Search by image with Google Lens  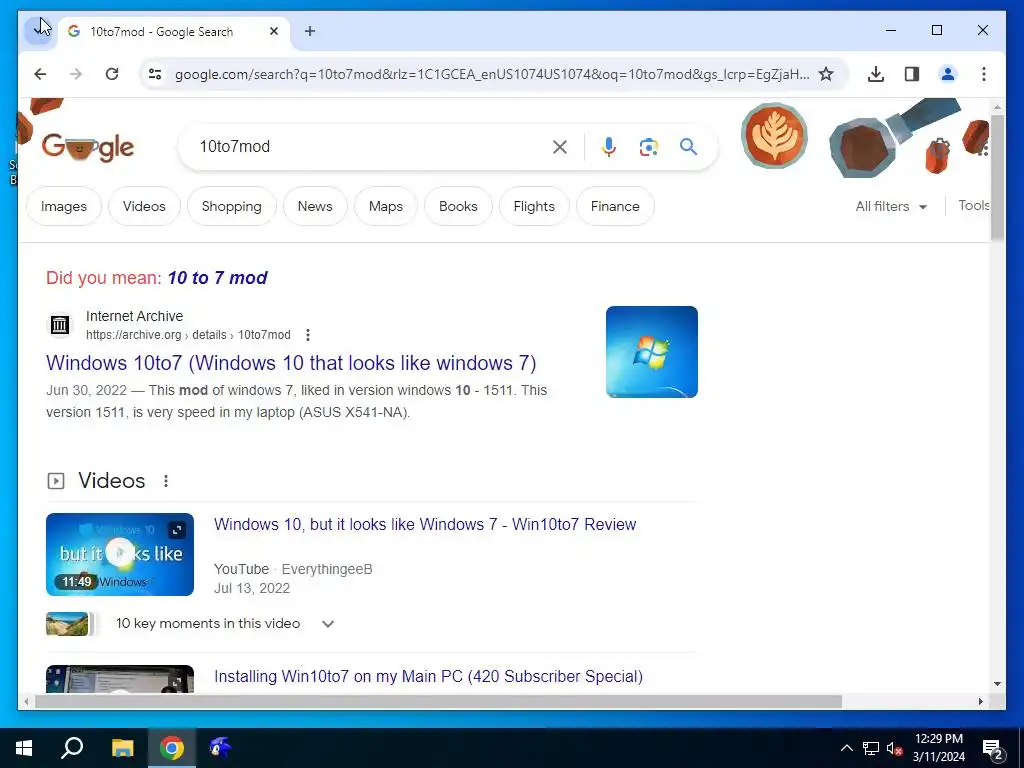648,147
